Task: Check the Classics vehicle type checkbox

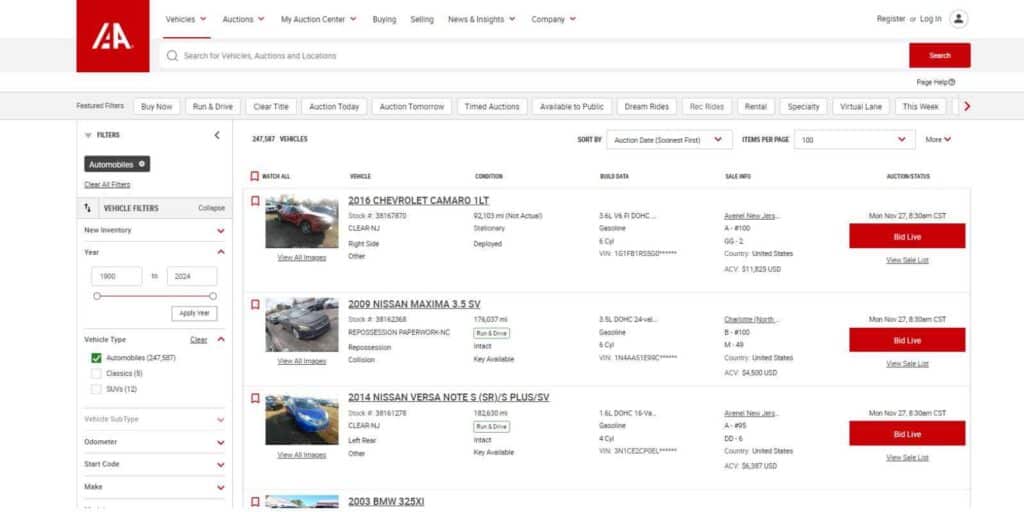Action: click(x=96, y=374)
